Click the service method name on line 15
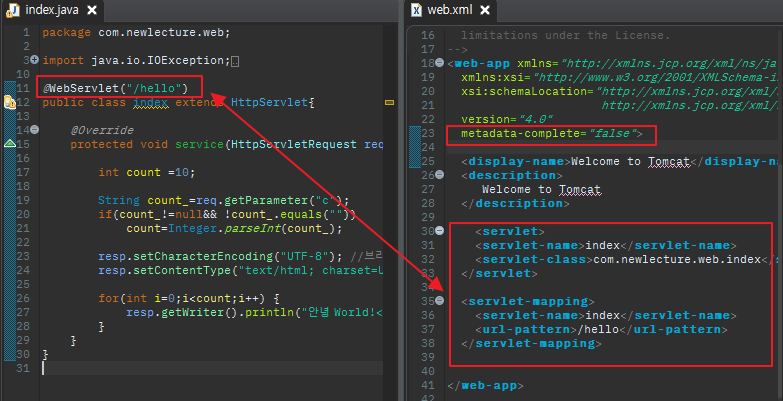The image size is (783, 401). pos(199,145)
